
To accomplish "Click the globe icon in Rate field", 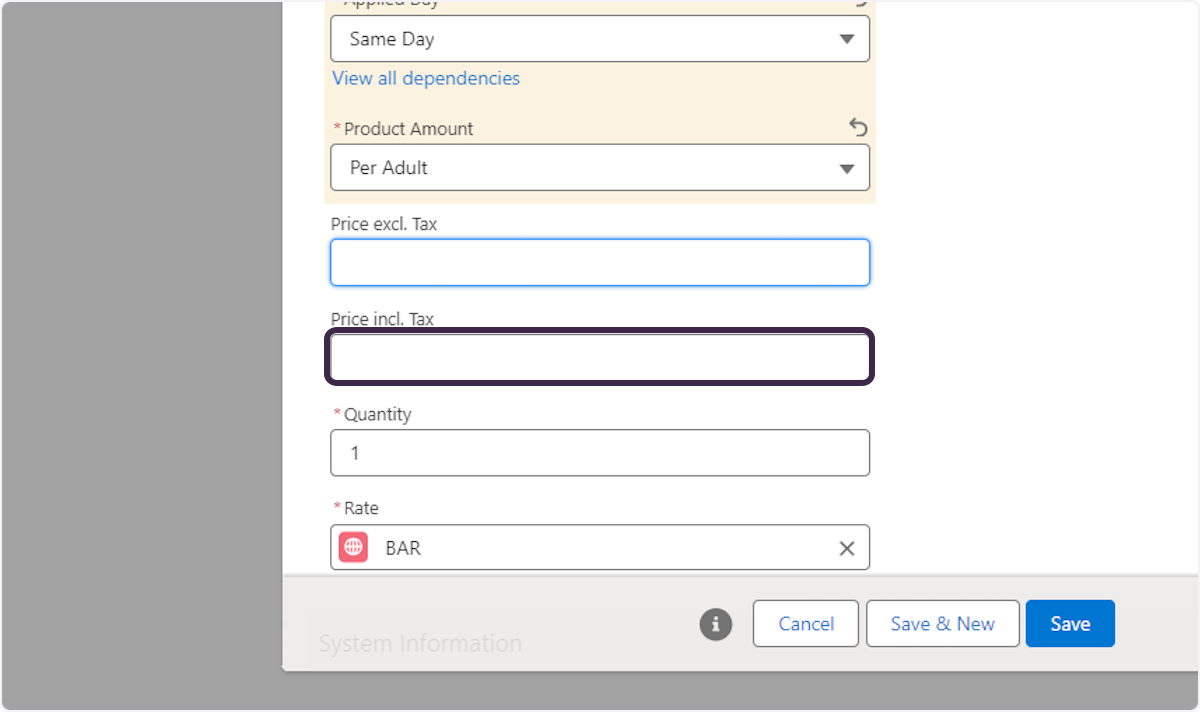I will click(x=353, y=548).
